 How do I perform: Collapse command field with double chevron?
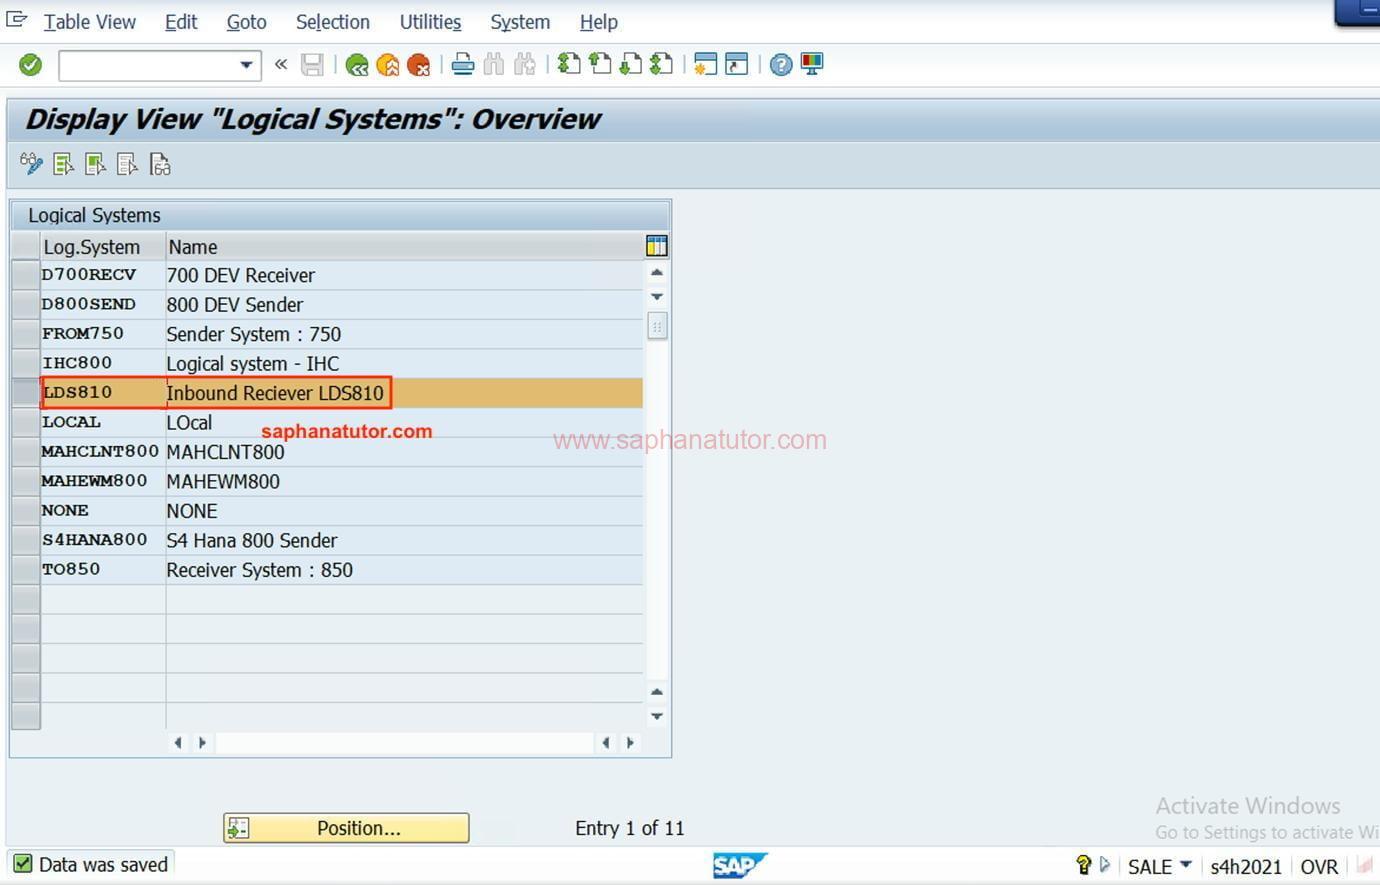point(281,65)
